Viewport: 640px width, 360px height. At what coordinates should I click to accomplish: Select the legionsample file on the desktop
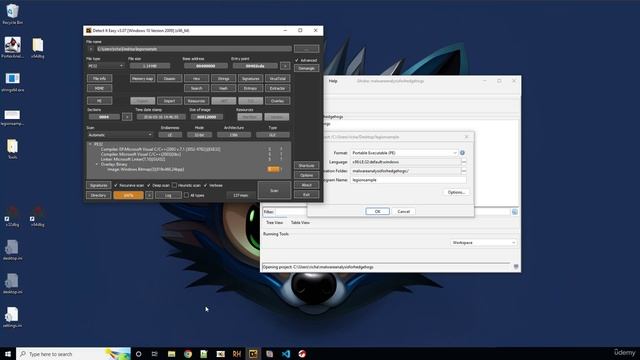coord(12,117)
